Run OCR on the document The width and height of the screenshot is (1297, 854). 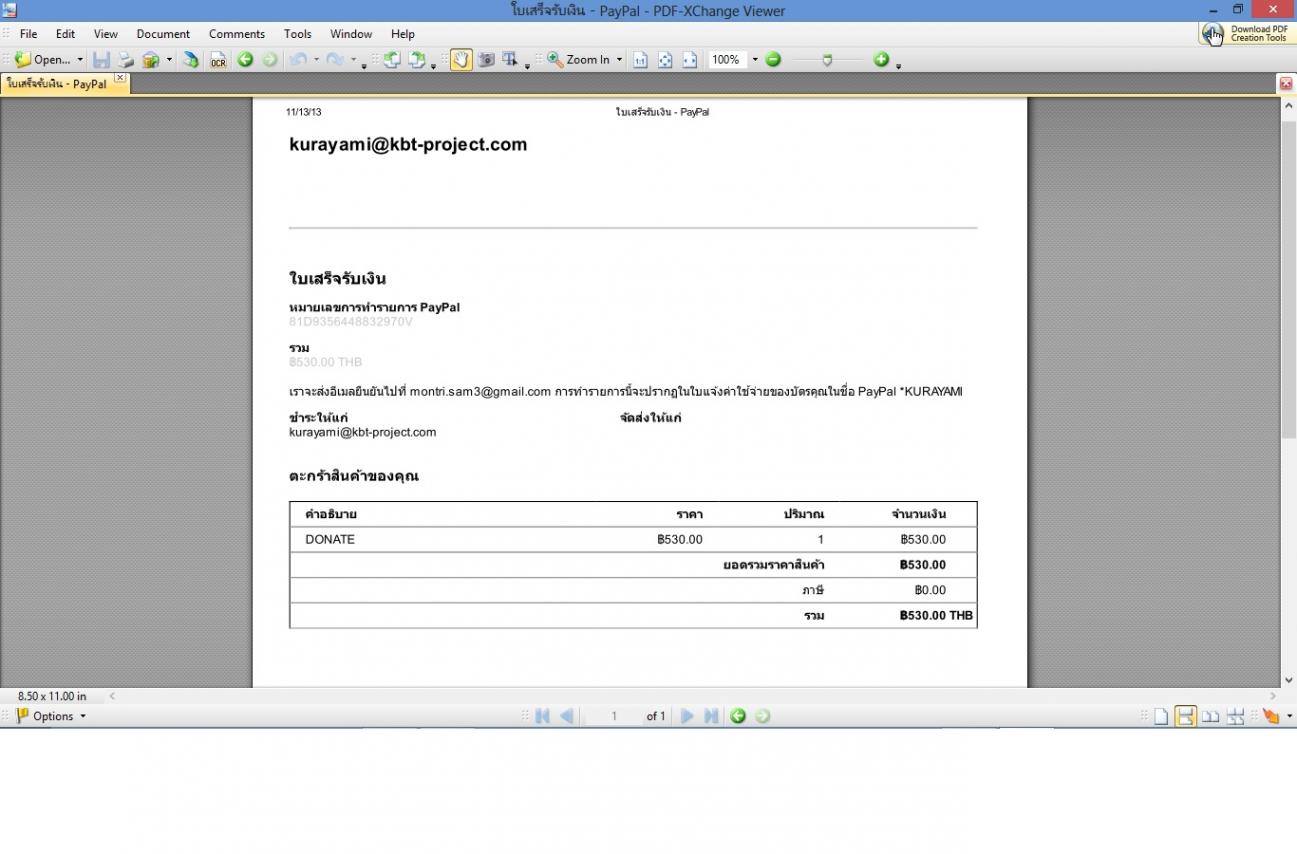[217, 60]
